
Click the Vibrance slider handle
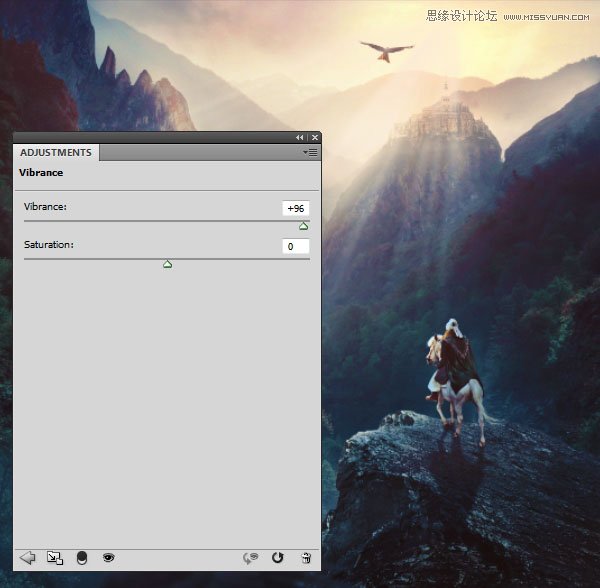pyautogui.click(x=303, y=226)
